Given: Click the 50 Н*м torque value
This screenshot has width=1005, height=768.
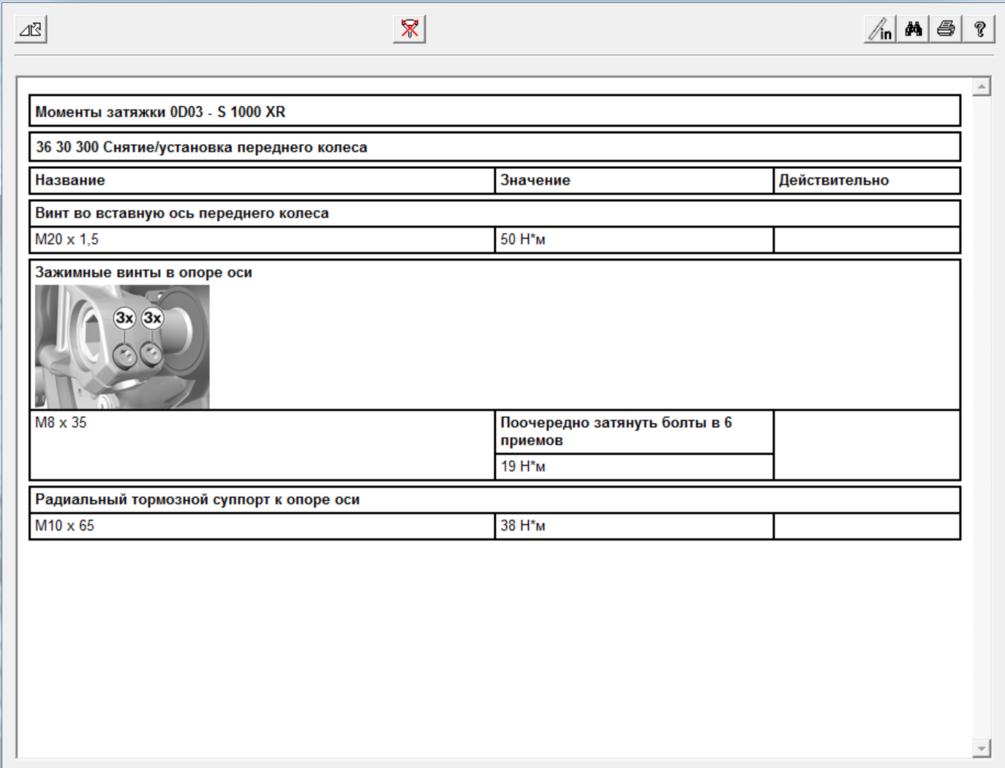Looking at the screenshot, I should click(x=523, y=240).
